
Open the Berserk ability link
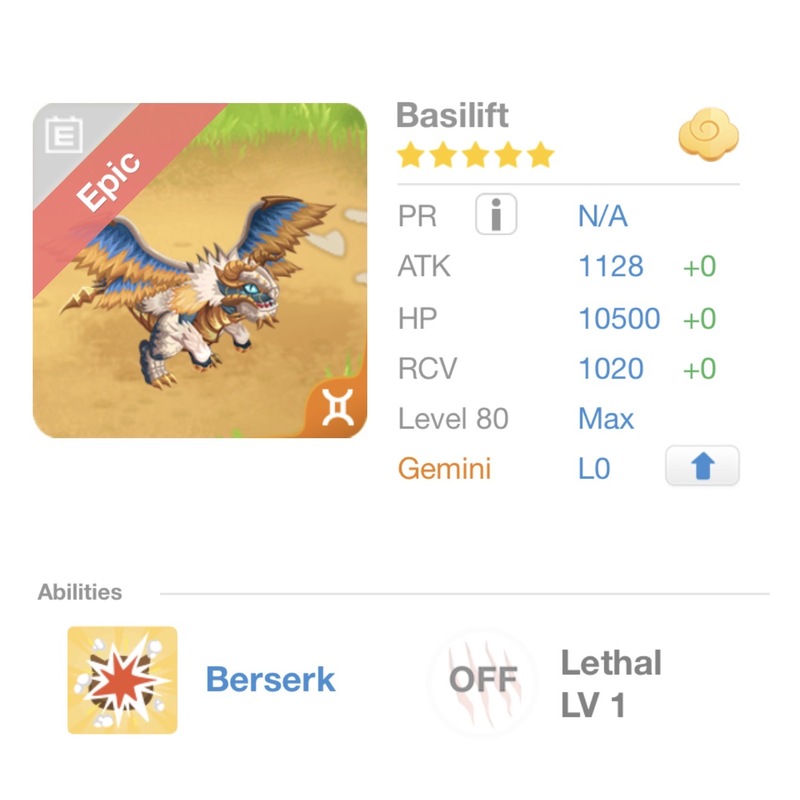(x=270, y=680)
